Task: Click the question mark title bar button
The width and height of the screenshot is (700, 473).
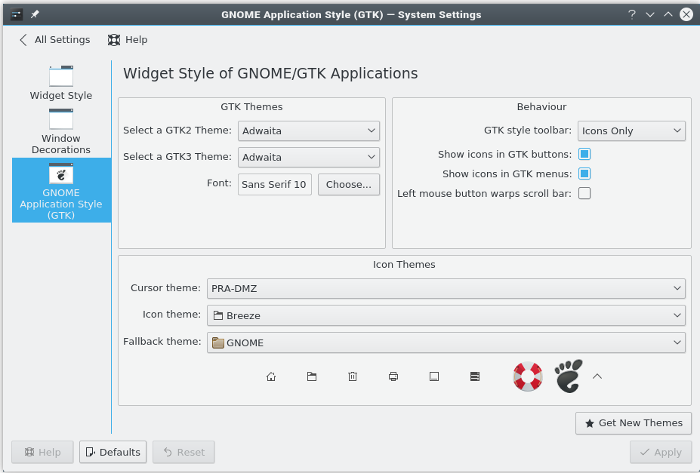Action: point(632,14)
